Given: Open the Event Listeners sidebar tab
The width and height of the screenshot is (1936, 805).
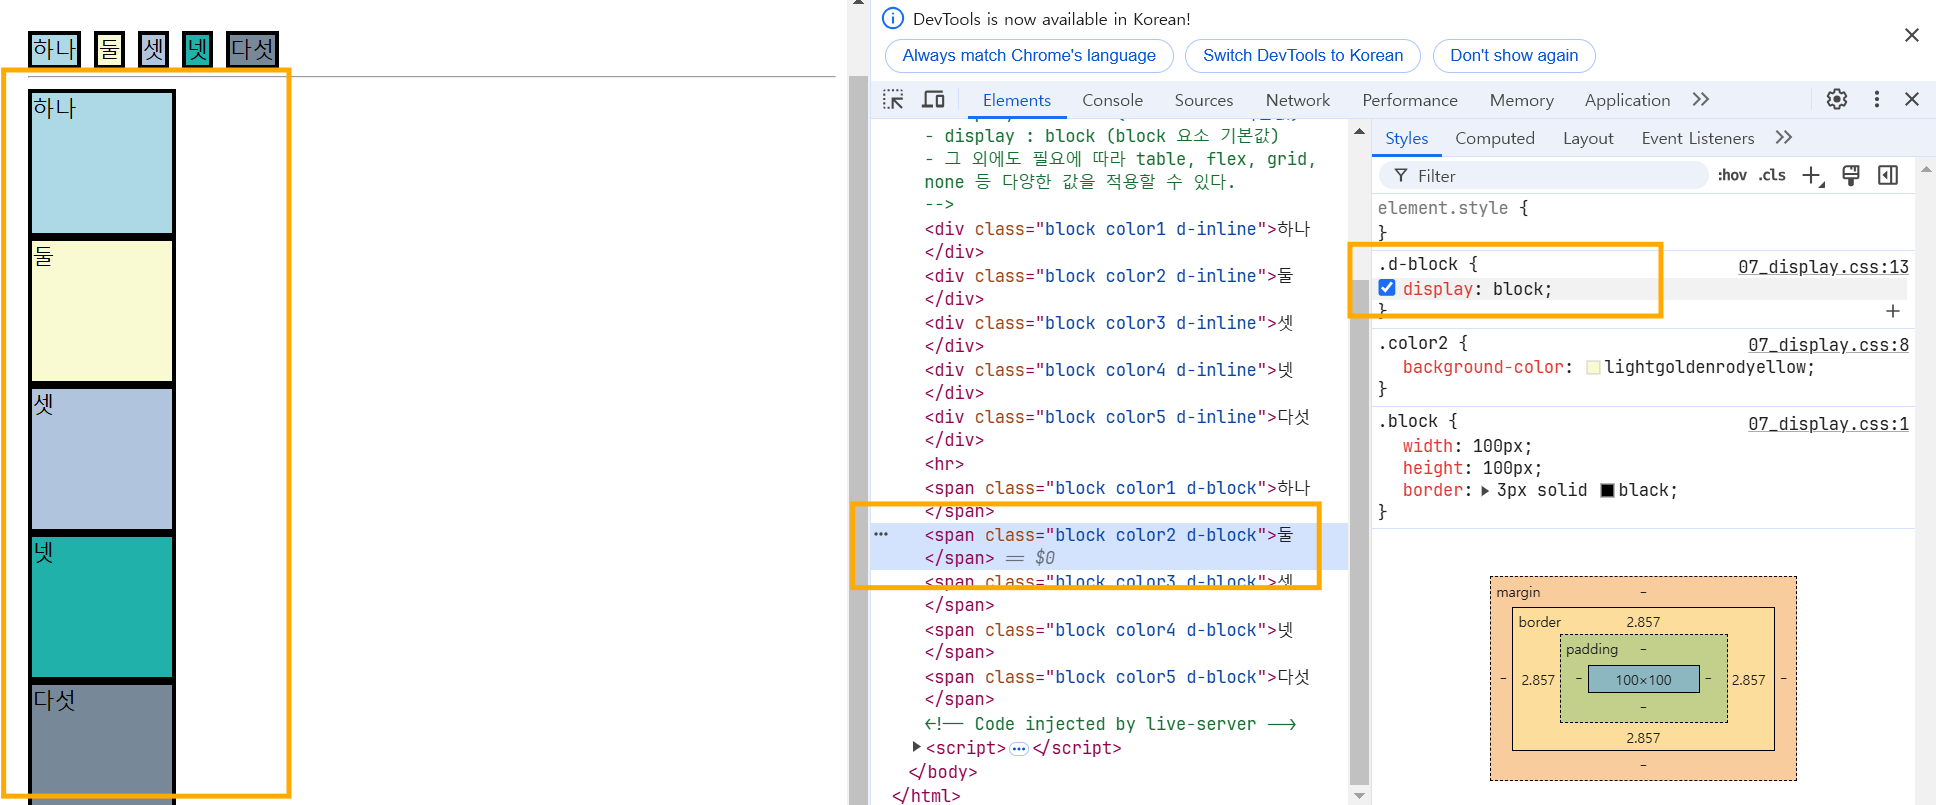Looking at the screenshot, I should pyautogui.click(x=1697, y=138).
